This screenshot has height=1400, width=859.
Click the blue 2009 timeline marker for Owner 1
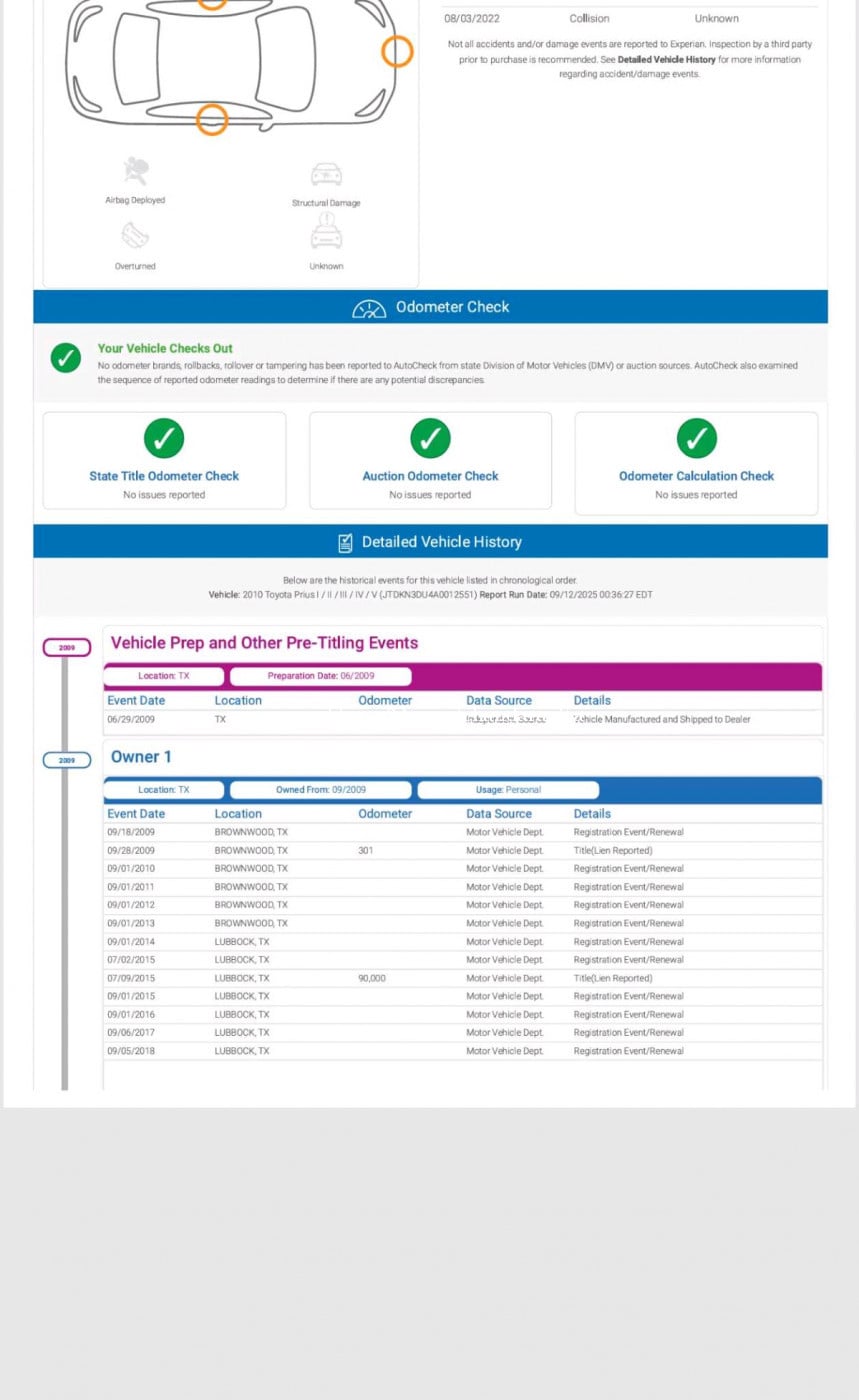(x=66, y=760)
